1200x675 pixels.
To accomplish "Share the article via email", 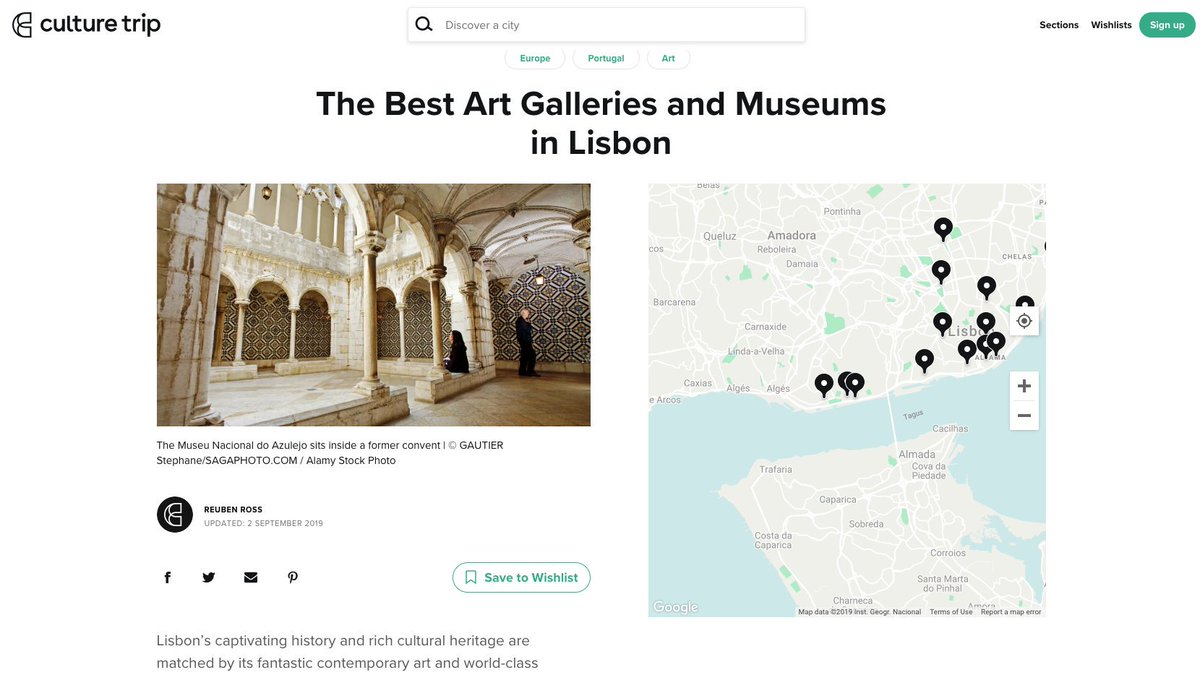I will click(x=250, y=576).
